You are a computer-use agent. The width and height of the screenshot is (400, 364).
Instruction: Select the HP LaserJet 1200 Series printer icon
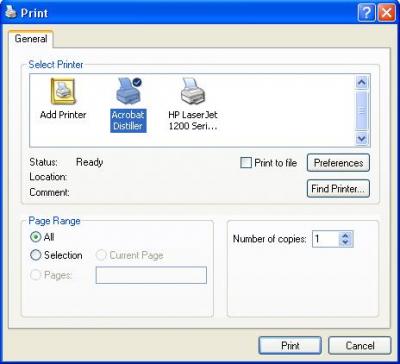(x=193, y=91)
